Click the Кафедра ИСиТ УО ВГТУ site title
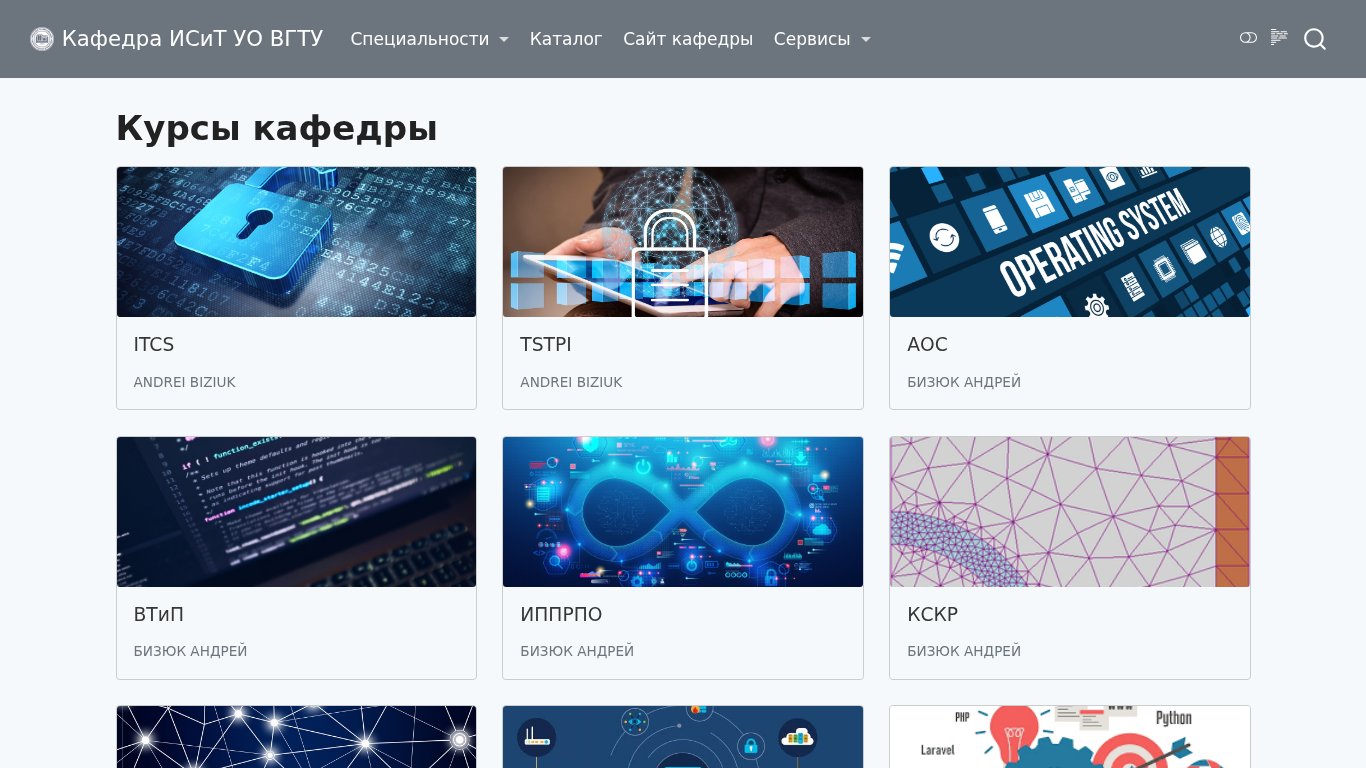 [x=192, y=39]
